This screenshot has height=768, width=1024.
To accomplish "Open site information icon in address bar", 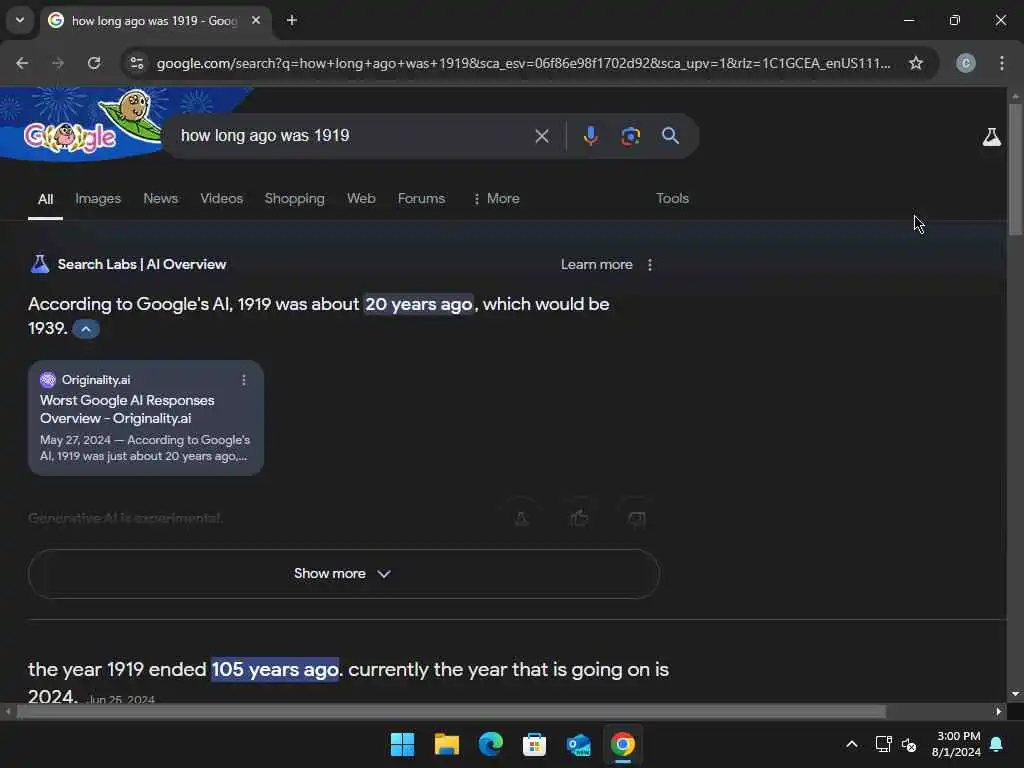I will (x=137, y=63).
